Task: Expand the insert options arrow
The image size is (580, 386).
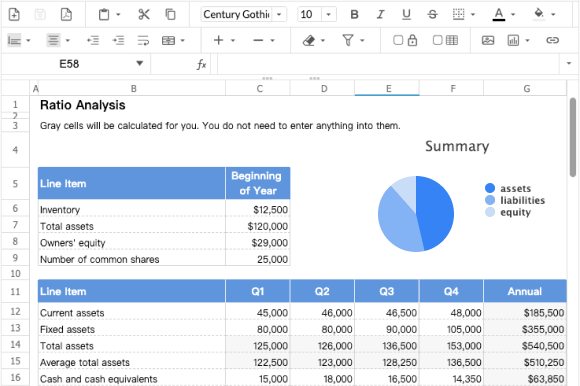Action: click(233, 41)
